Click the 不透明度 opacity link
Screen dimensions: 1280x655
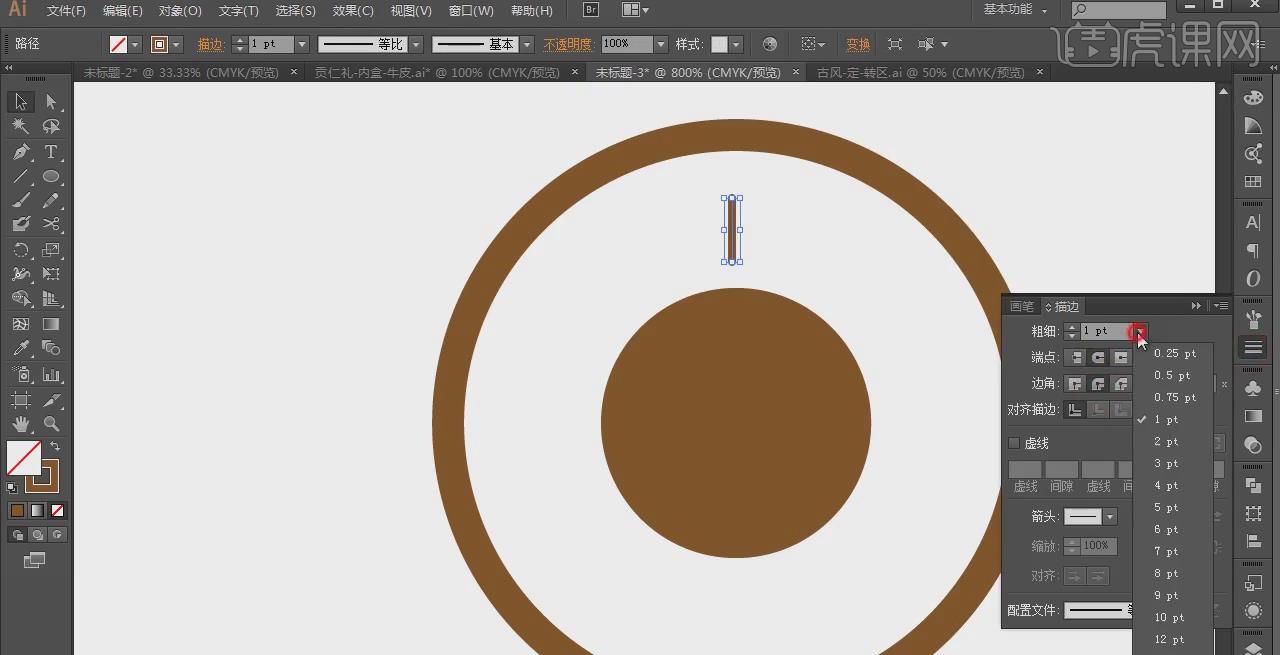568,44
